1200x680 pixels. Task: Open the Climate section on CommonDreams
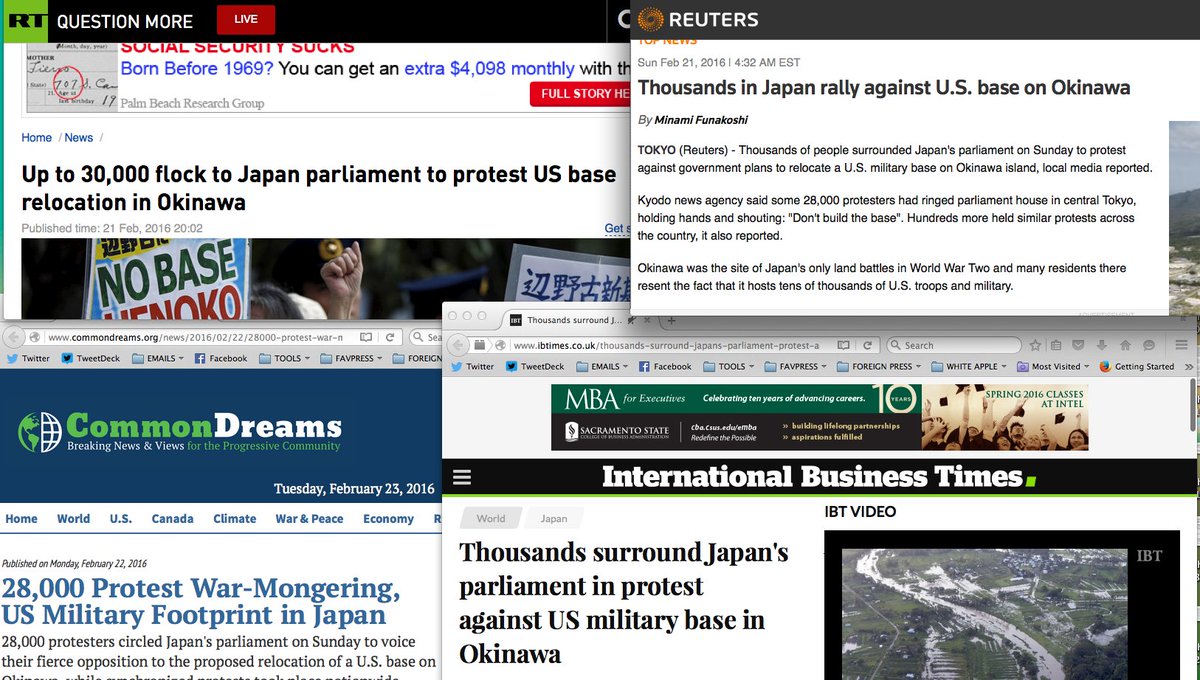235,519
